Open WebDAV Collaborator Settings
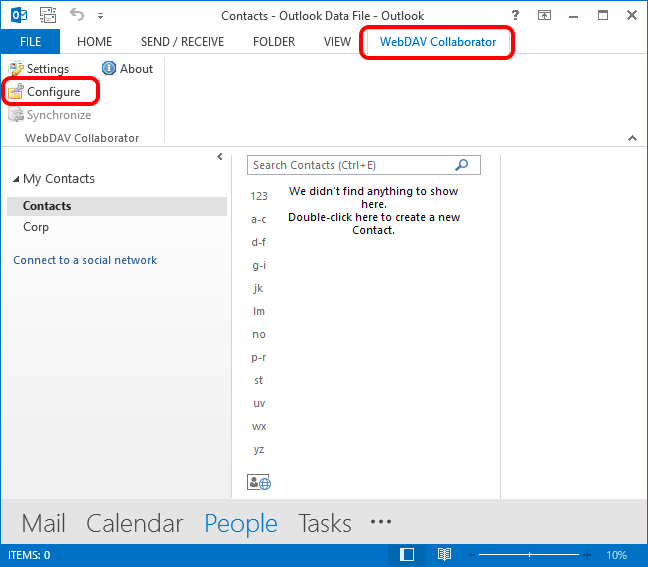This screenshot has width=648, height=567. (x=39, y=69)
